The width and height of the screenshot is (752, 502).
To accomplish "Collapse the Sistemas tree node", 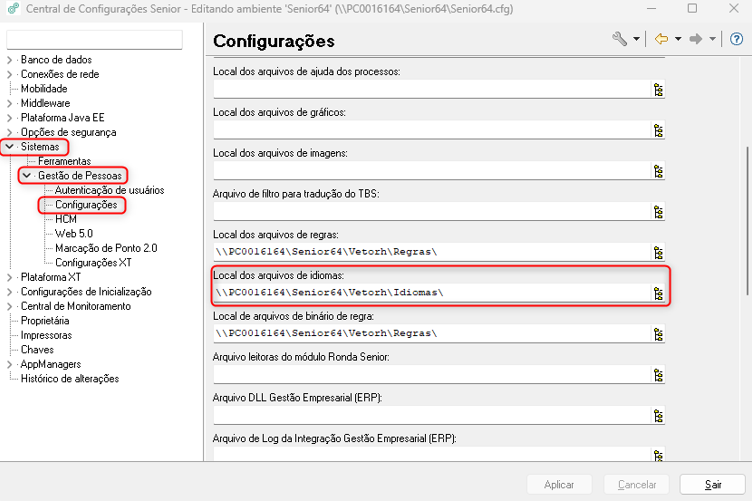I will [10, 147].
